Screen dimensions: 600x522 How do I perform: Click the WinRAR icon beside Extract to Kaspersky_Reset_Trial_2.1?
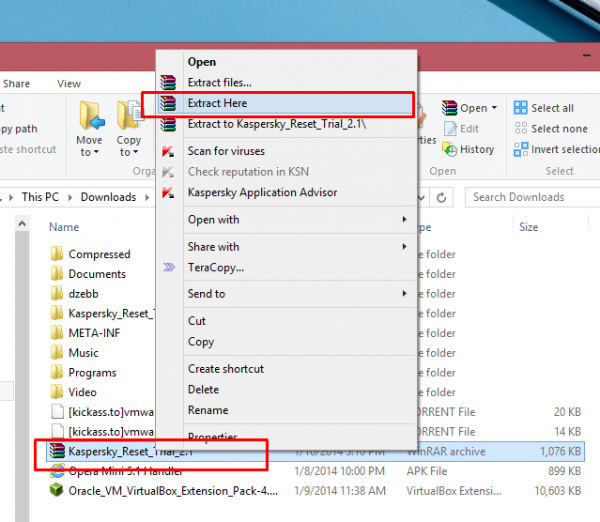168,124
